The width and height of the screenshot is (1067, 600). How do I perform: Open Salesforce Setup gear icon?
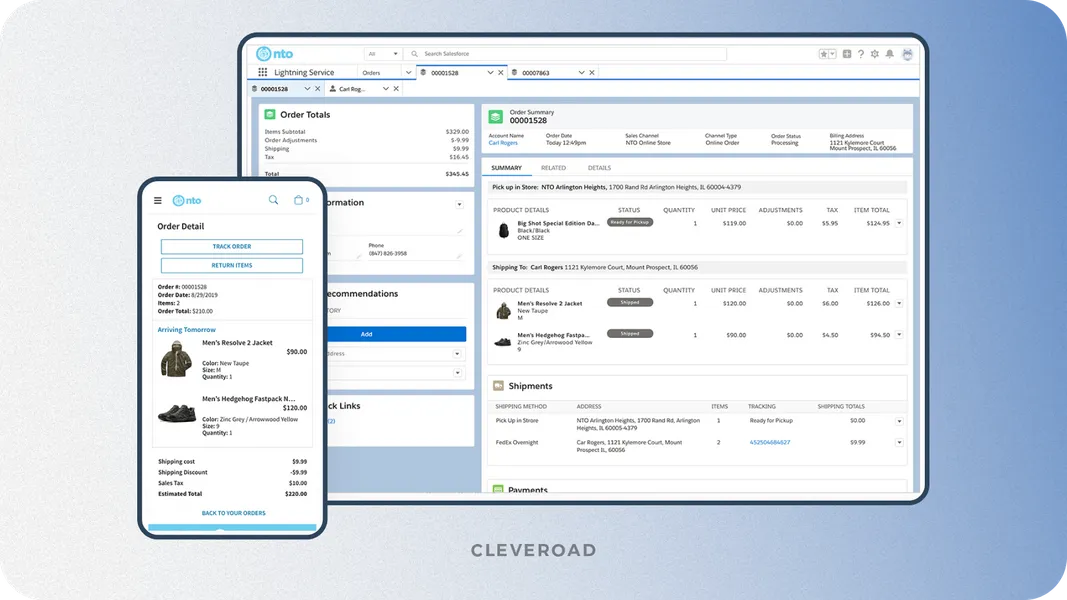[x=875, y=53]
